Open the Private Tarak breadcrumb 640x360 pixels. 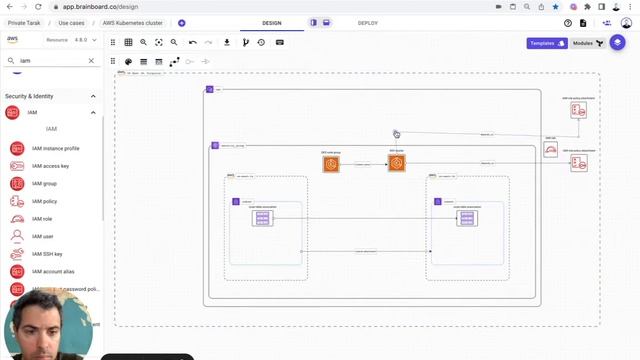(x=24, y=23)
